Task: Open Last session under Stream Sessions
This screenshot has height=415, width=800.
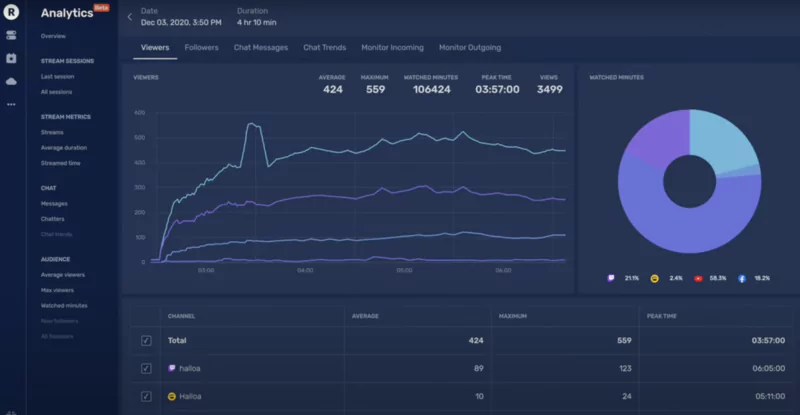Action: pos(57,77)
